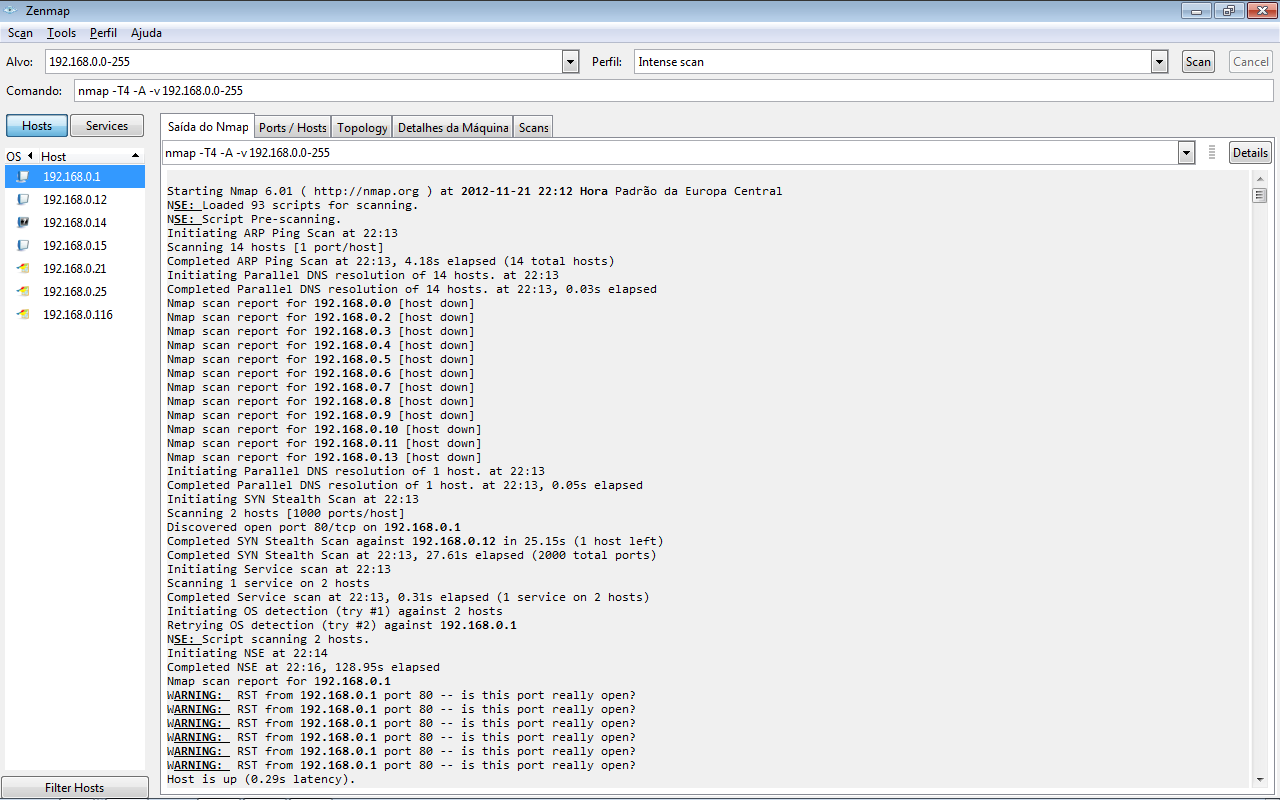The width and height of the screenshot is (1280, 800).
Task: Sort hosts by the OS column header
Action: click(19, 157)
